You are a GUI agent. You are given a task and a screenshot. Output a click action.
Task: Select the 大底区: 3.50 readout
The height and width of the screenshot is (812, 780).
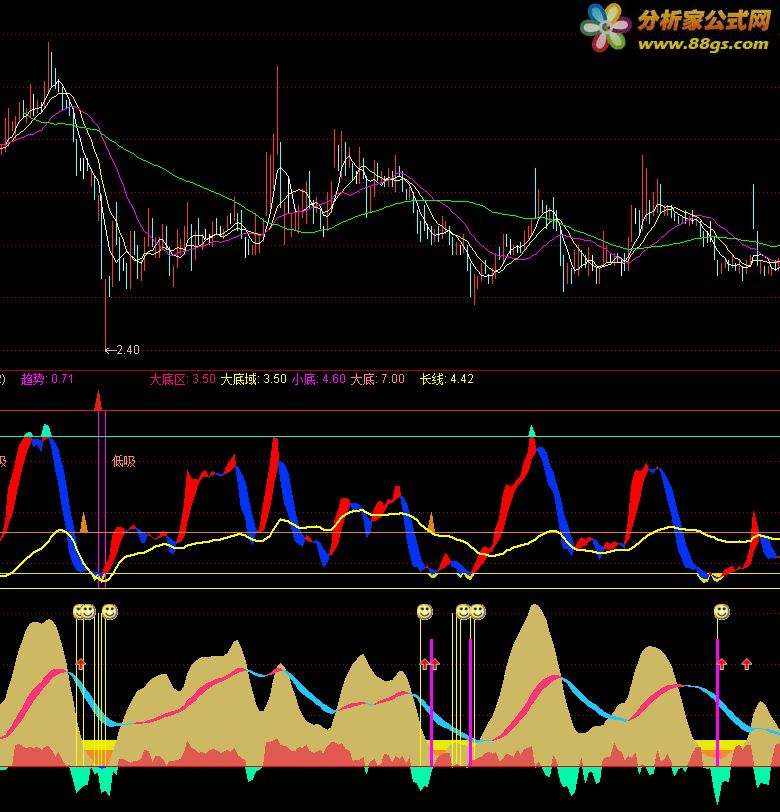[x=182, y=379]
